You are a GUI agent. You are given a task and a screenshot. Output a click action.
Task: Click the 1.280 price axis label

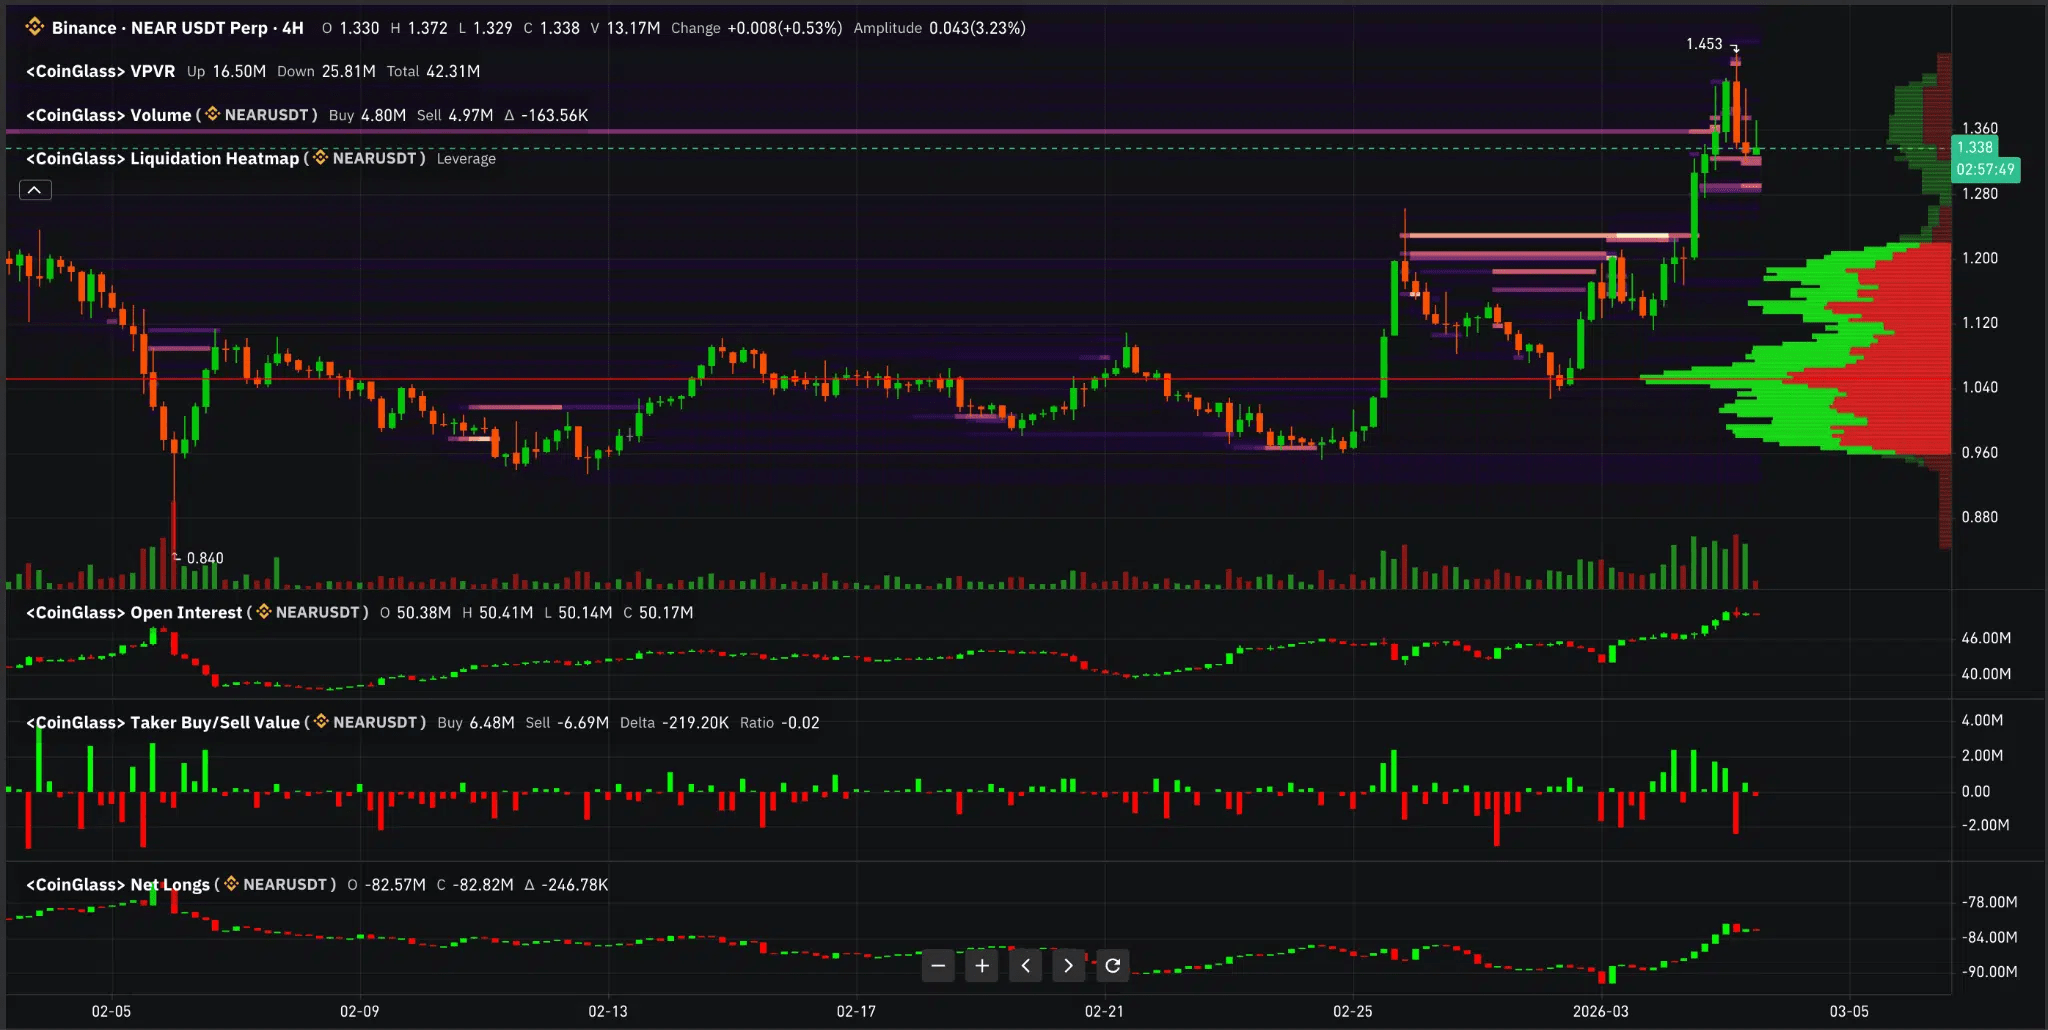(x=1980, y=193)
